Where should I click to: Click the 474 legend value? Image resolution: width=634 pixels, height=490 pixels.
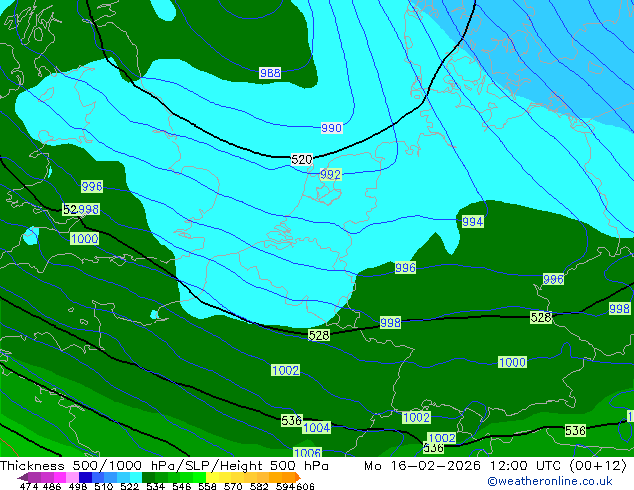[29, 486]
